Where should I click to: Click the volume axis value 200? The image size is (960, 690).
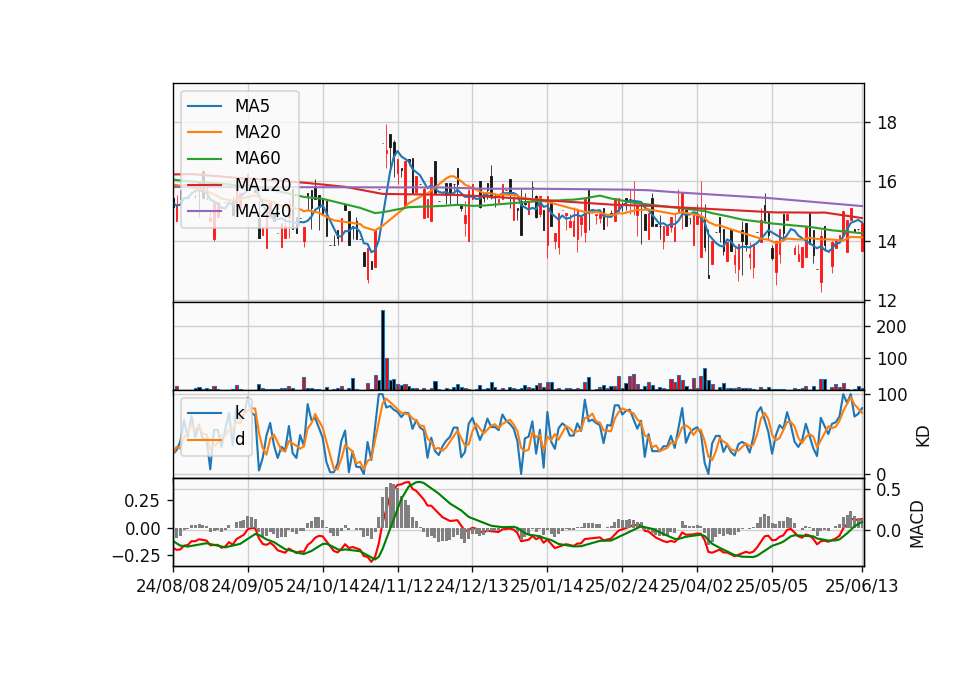click(891, 327)
